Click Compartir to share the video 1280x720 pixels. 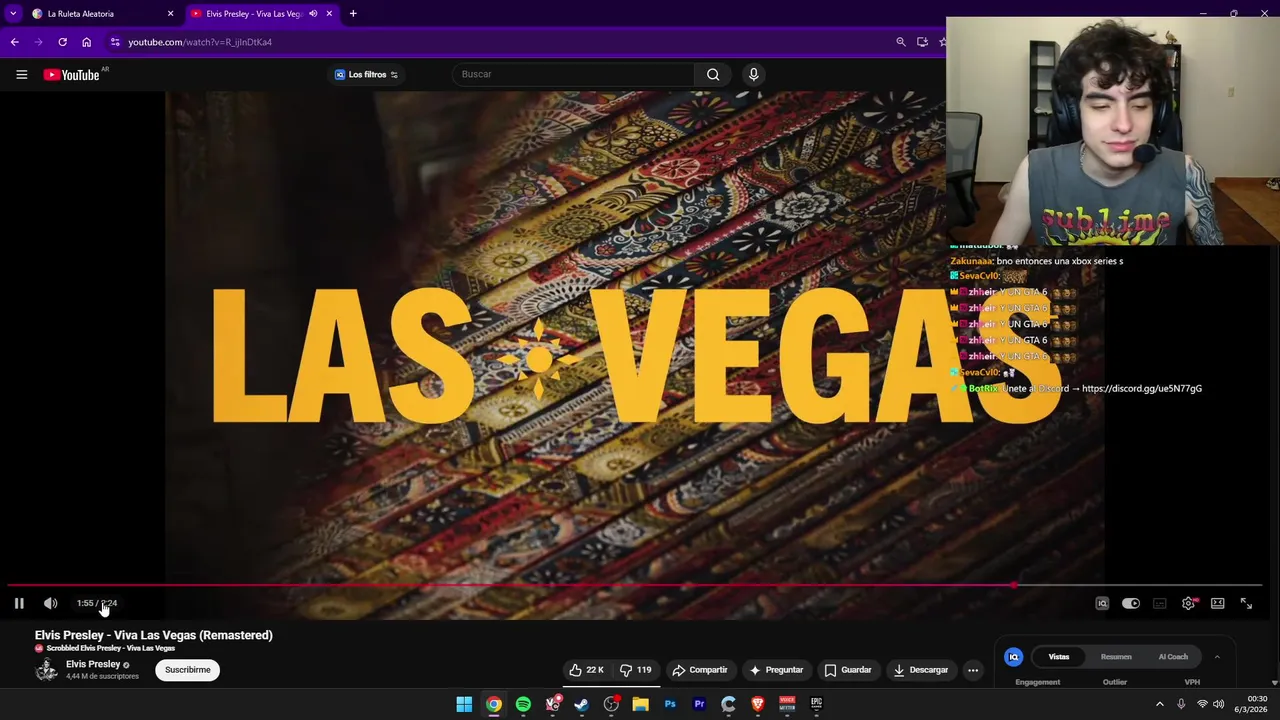[x=700, y=670]
